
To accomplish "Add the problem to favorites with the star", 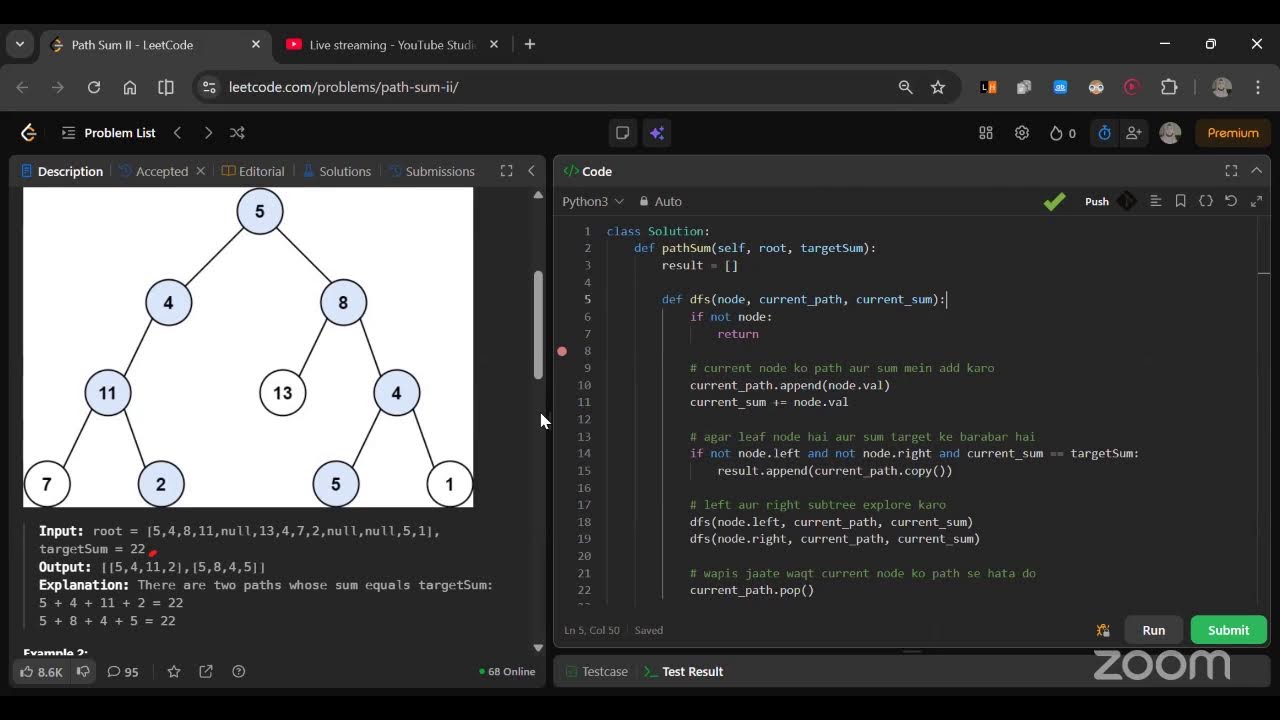I will click(x=174, y=672).
